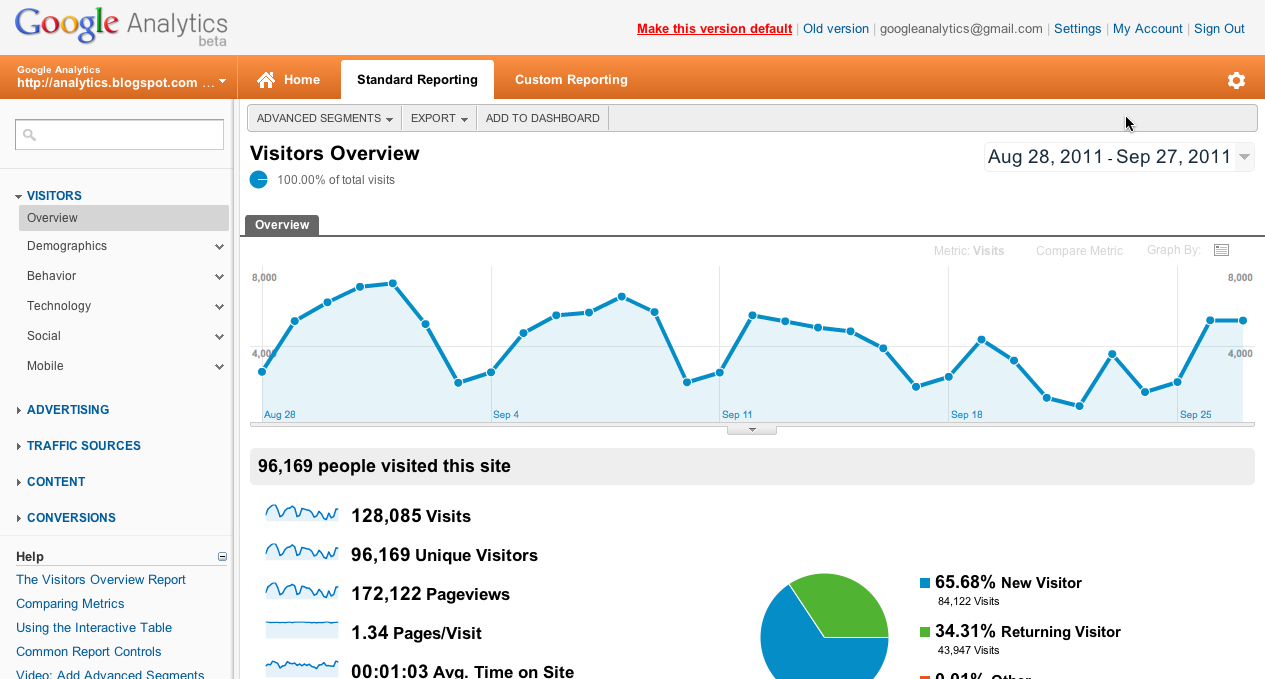Click the googleanalytics@gmail.com account text
Image resolution: width=1265 pixels, height=679 pixels.
[x=961, y=29]
